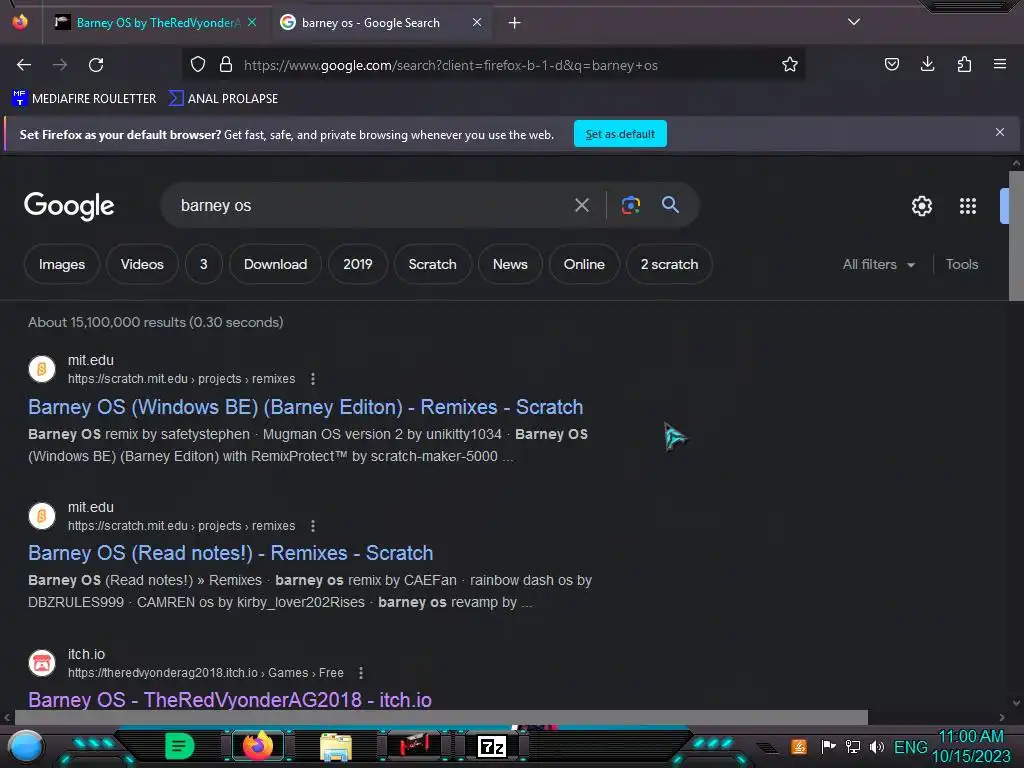Click the site security padlock icon
The width and height of the screenshot is (1024, 768).
click(226, 64)
